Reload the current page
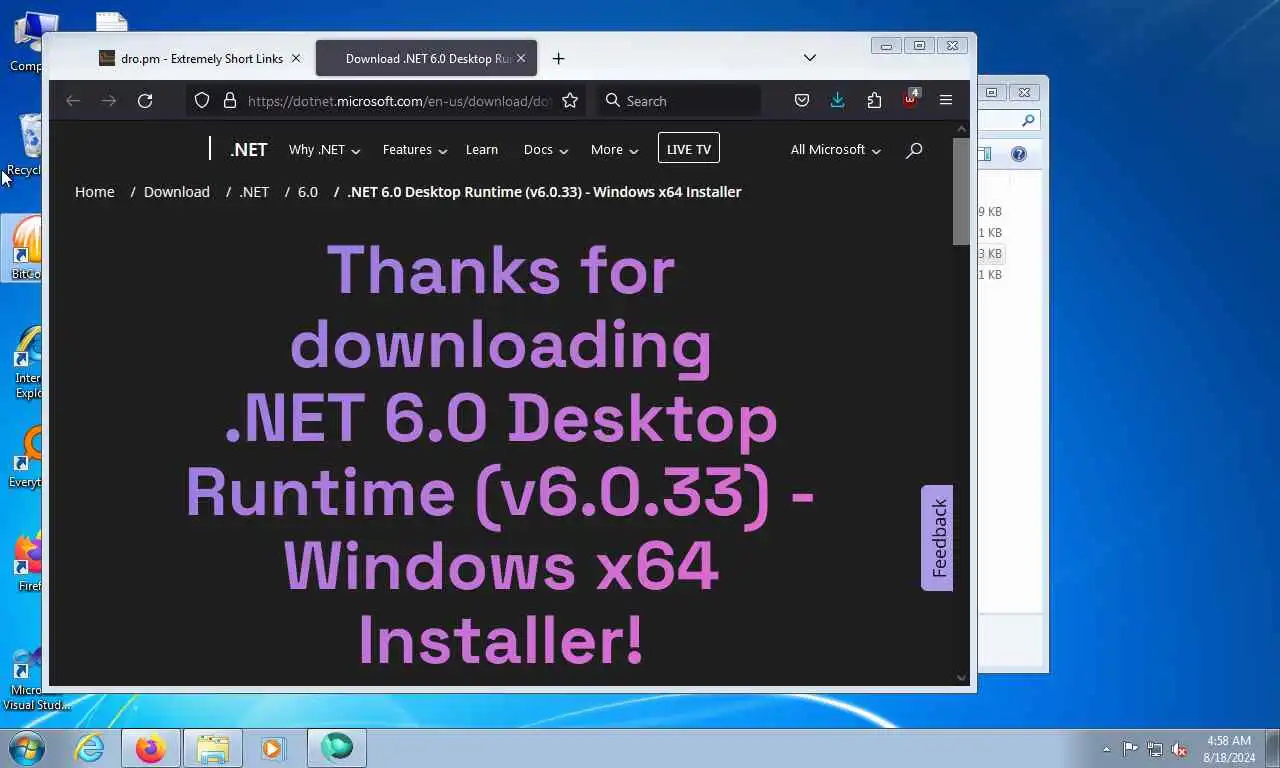 pos(145,101)
